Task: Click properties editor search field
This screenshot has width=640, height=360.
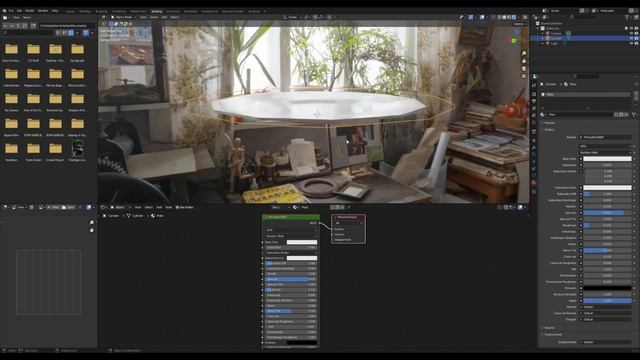Action: point(586,76)
